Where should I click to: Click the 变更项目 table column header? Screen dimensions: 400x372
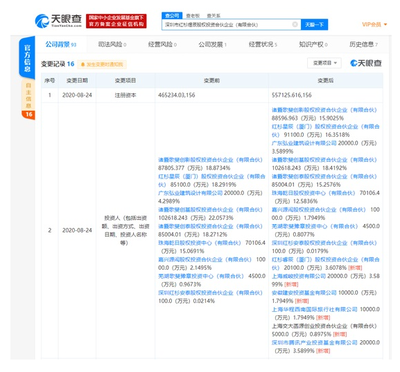[x=125, y=81]
